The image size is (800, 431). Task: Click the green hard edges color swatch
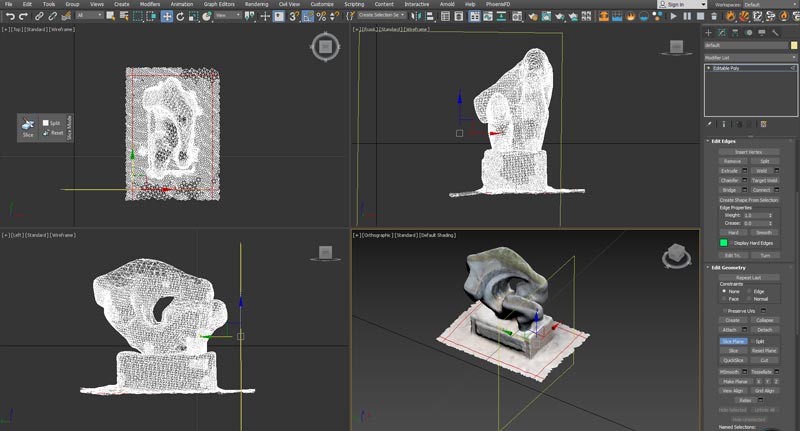(724, 243)
